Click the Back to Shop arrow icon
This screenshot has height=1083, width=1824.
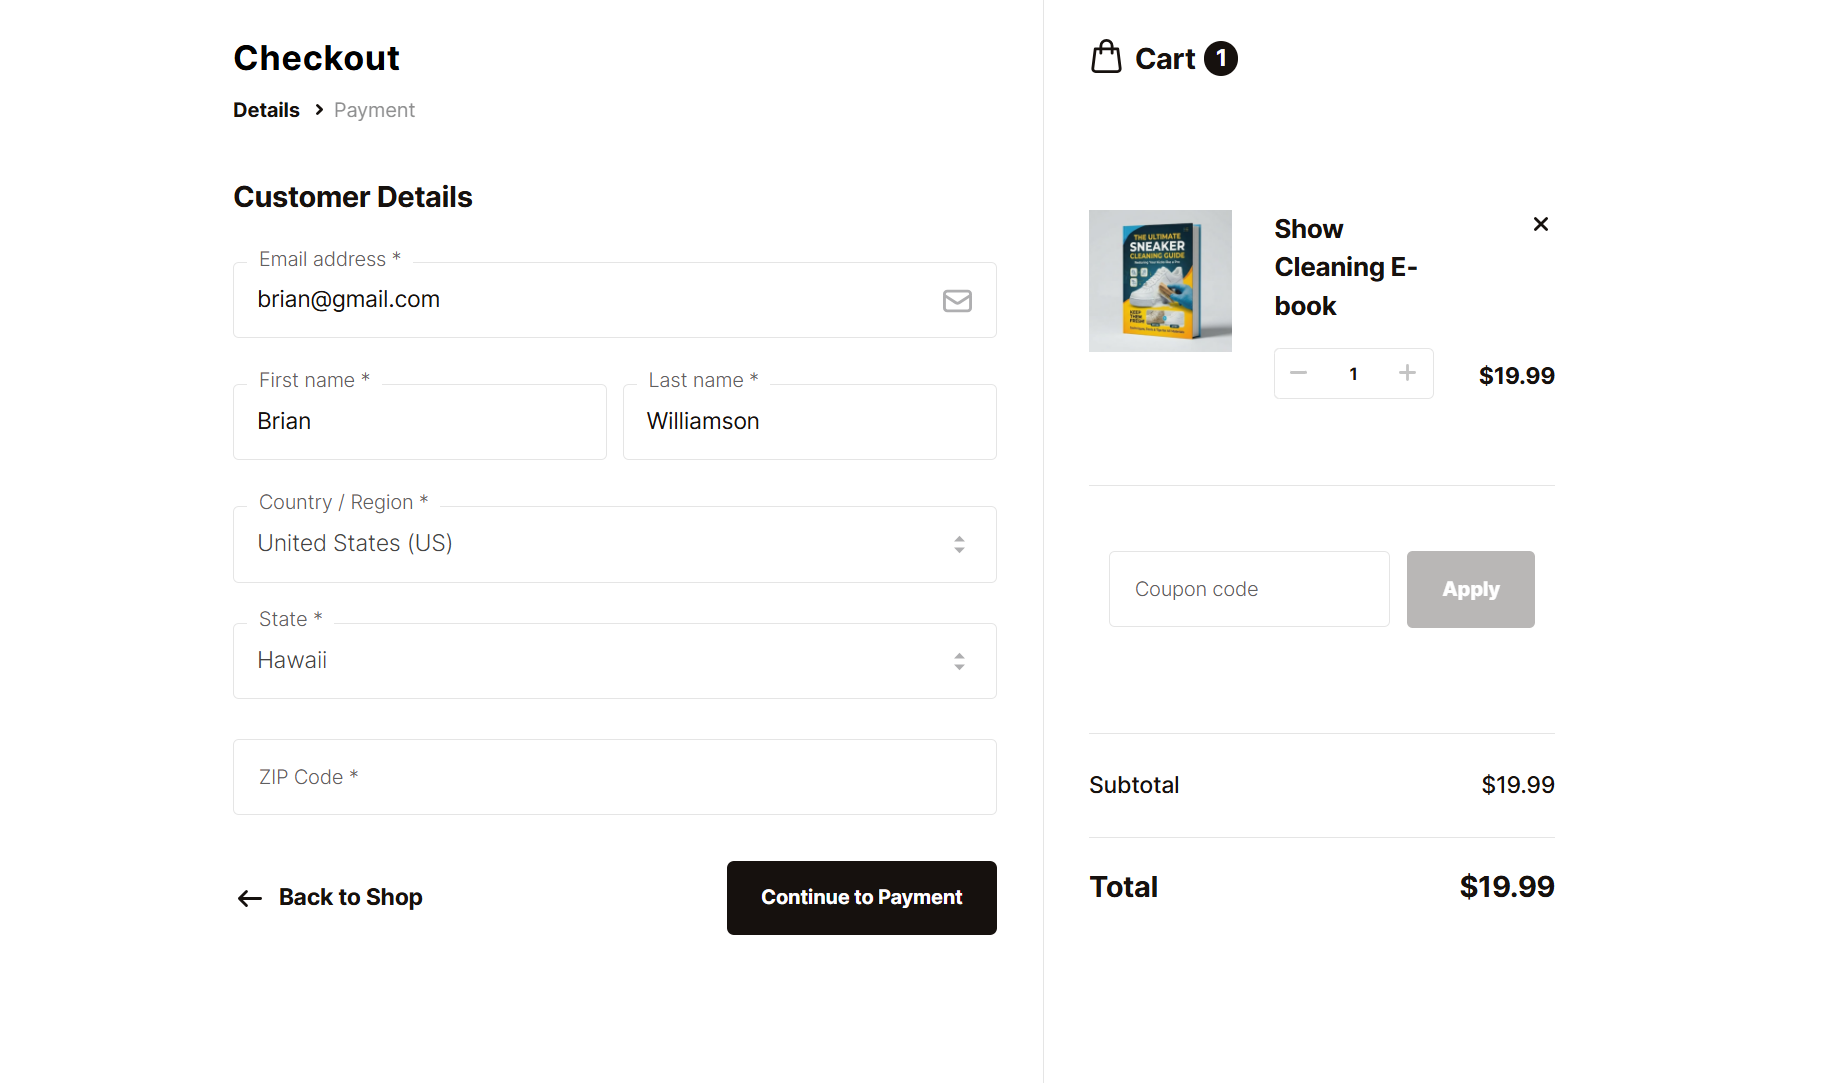point(249,898)
